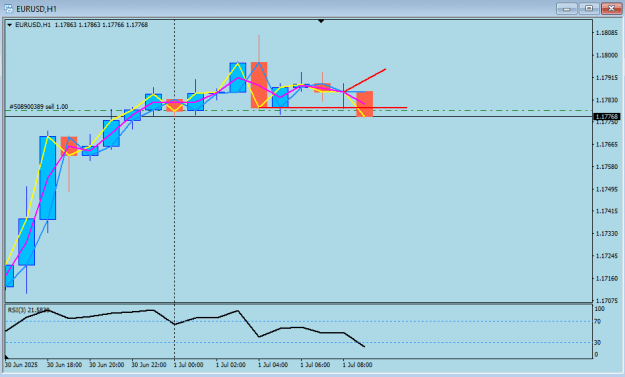Click the chart shift black triangle marker
Image resolution: width=625 pixels, height=377 pixels.
pyautogui.click(x=321, y=21)
